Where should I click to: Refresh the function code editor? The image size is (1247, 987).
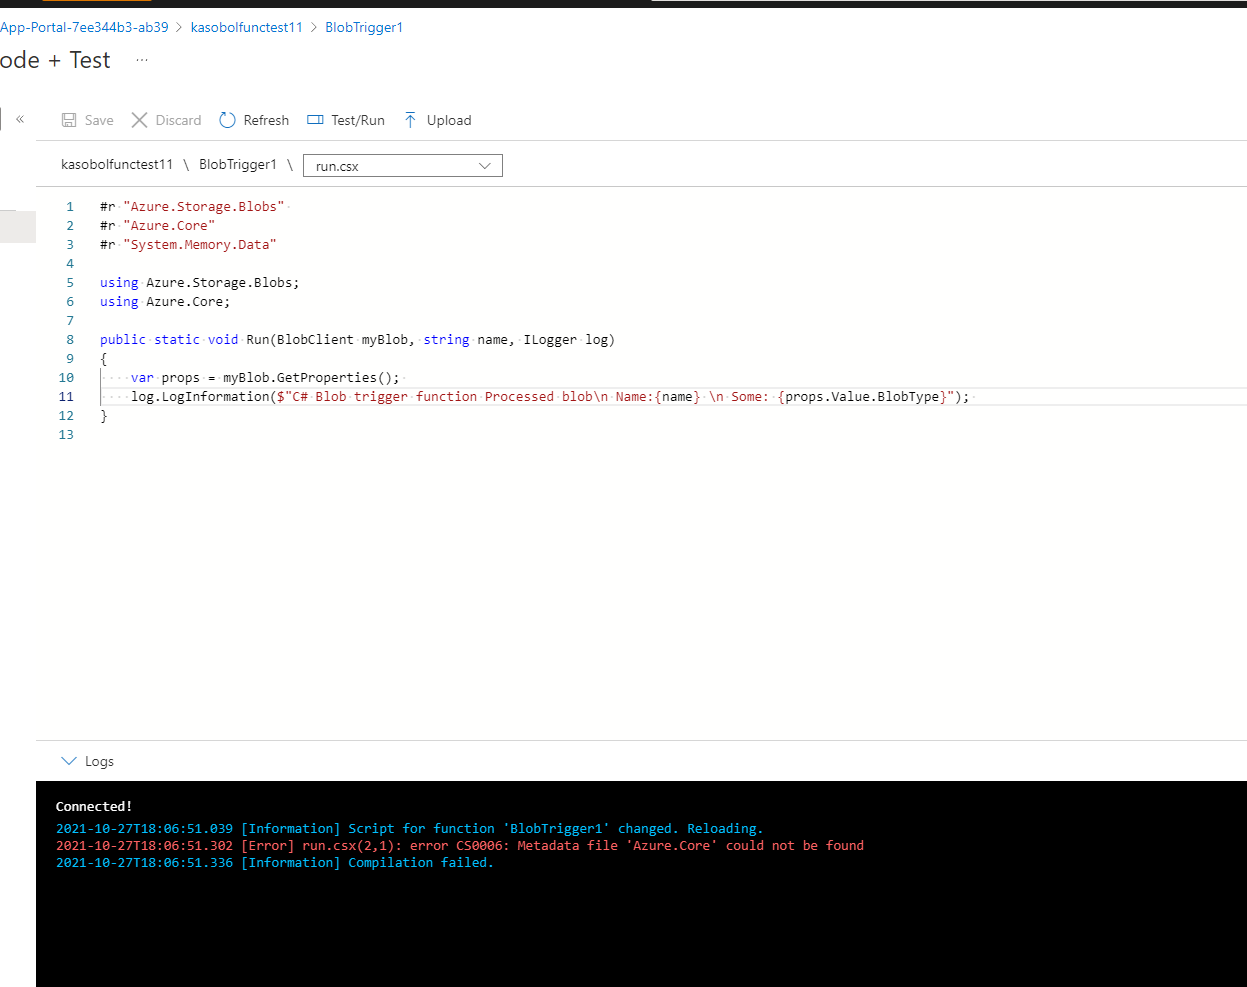(x=253, y=120)
